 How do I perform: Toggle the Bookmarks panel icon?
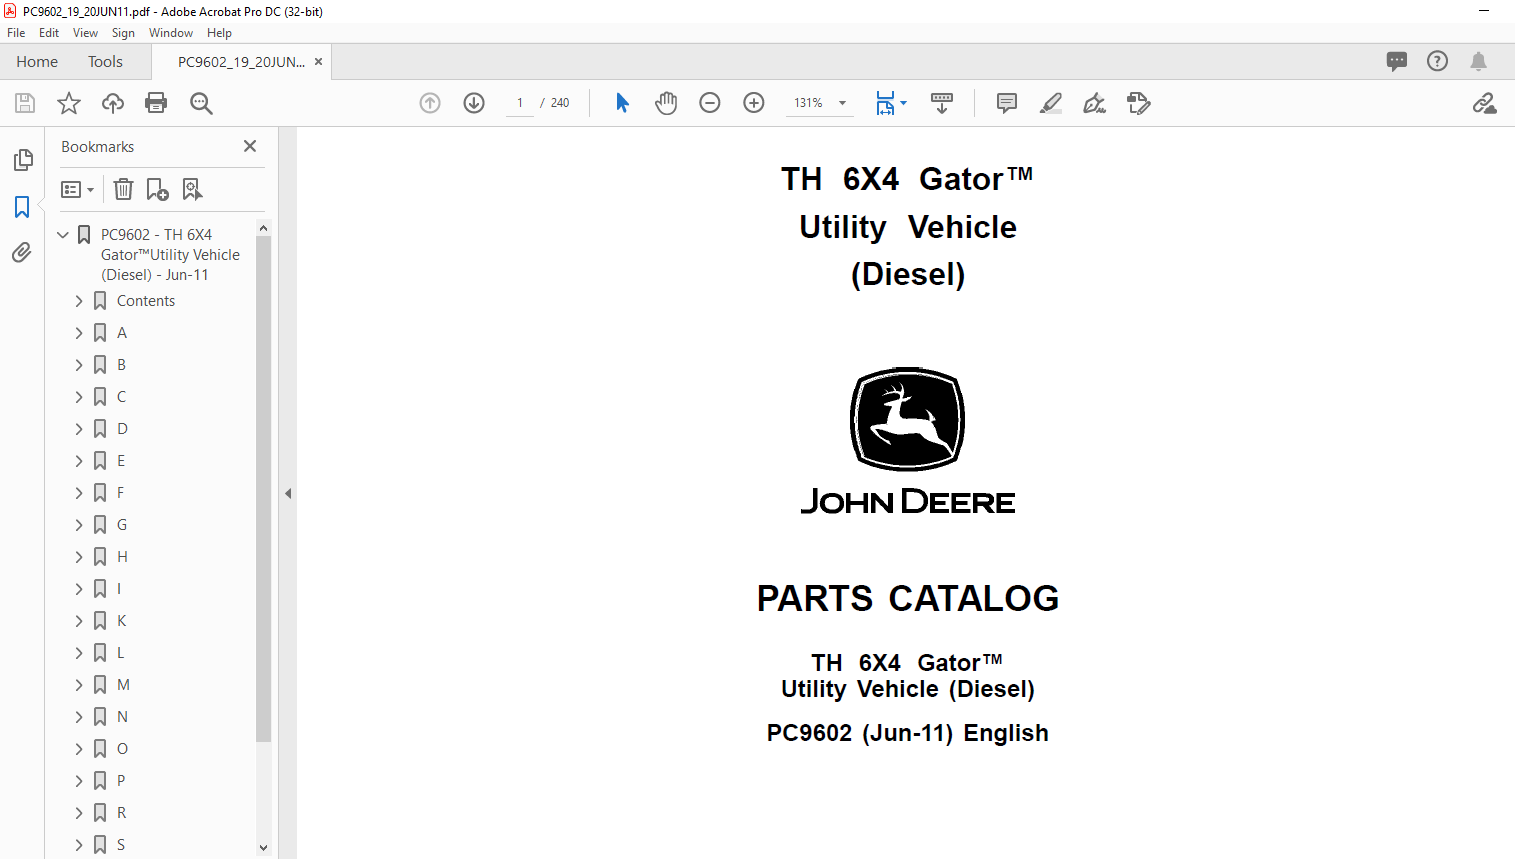point(22,207)
